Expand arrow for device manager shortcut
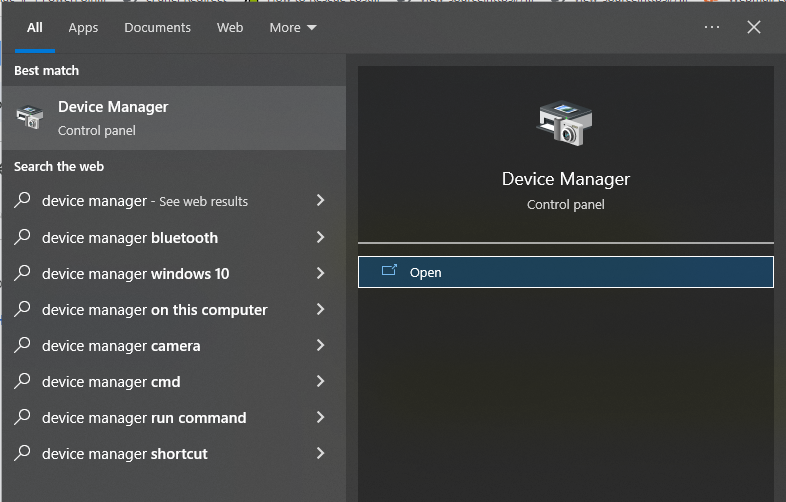Screen dimensions: 786x502 pyautogui.click(x=321, y=453)
